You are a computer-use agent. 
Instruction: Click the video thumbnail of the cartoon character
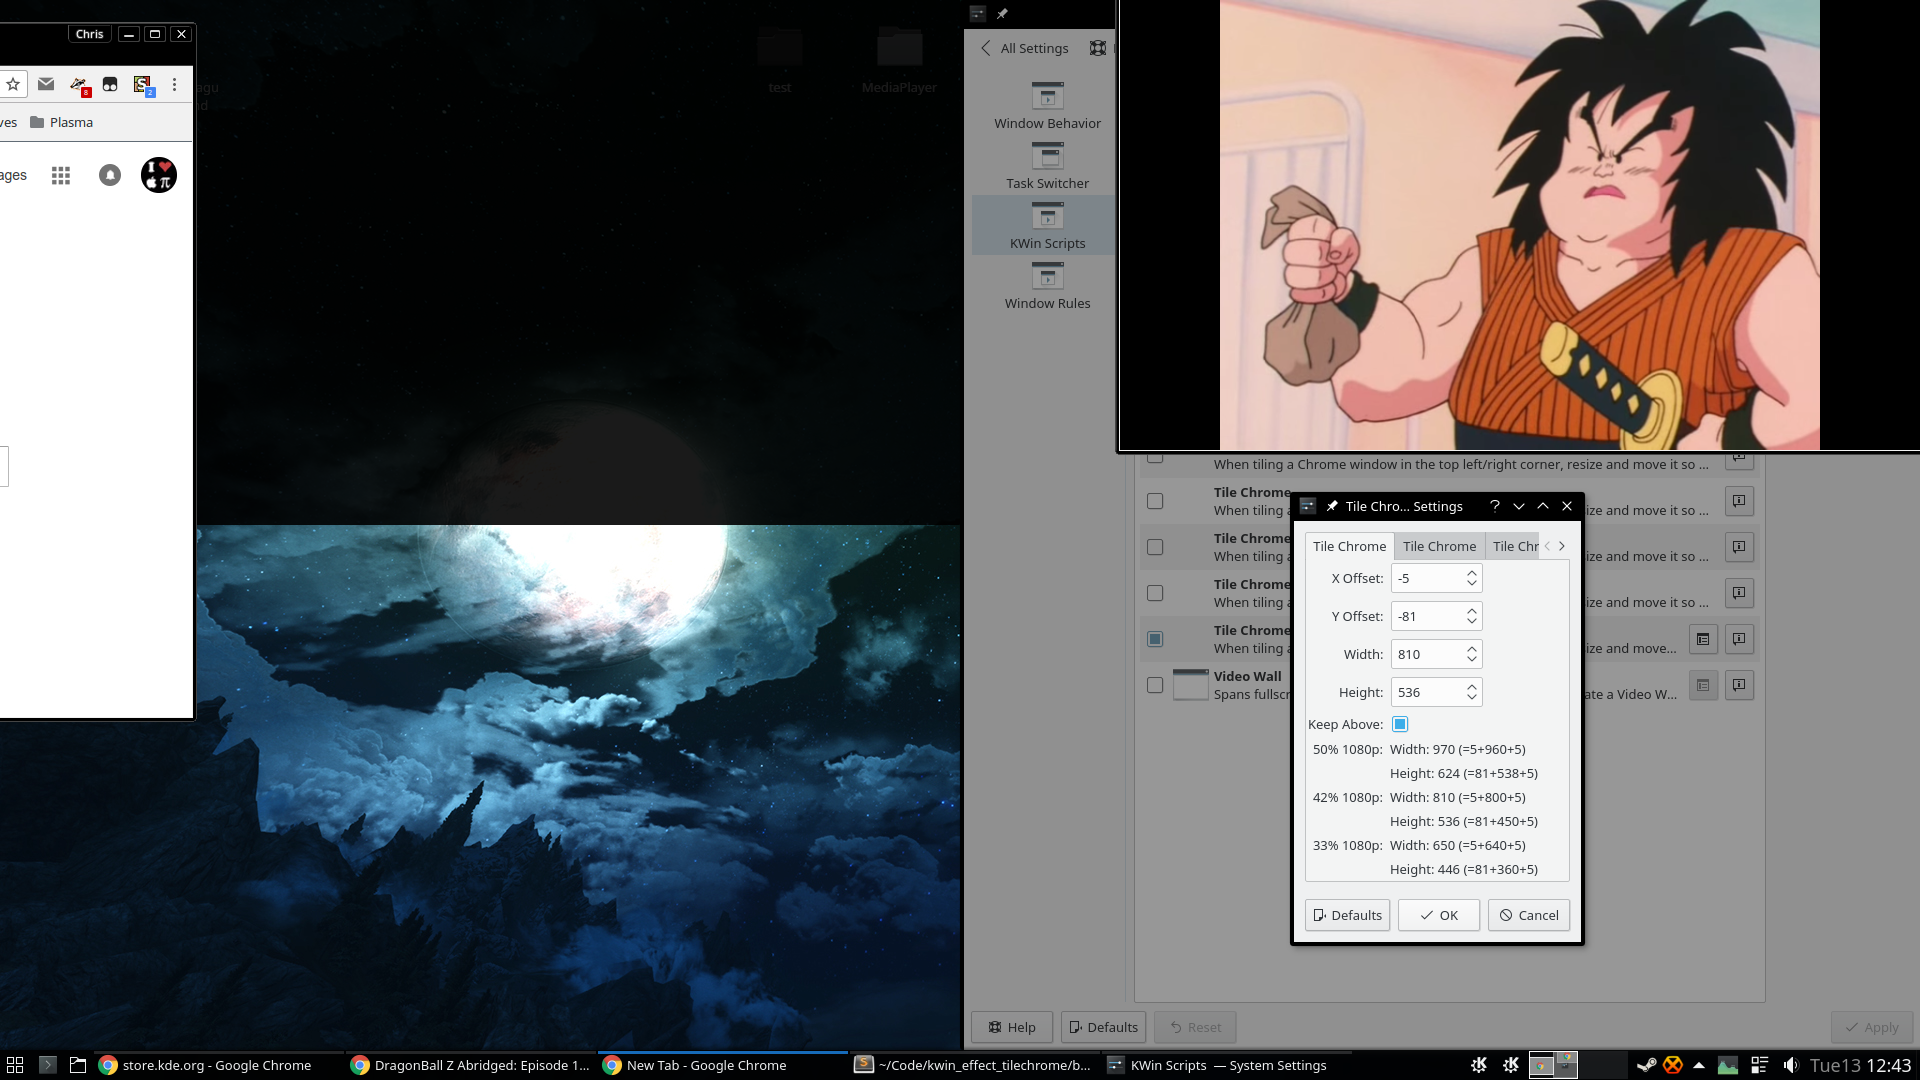click(1519, 225)
